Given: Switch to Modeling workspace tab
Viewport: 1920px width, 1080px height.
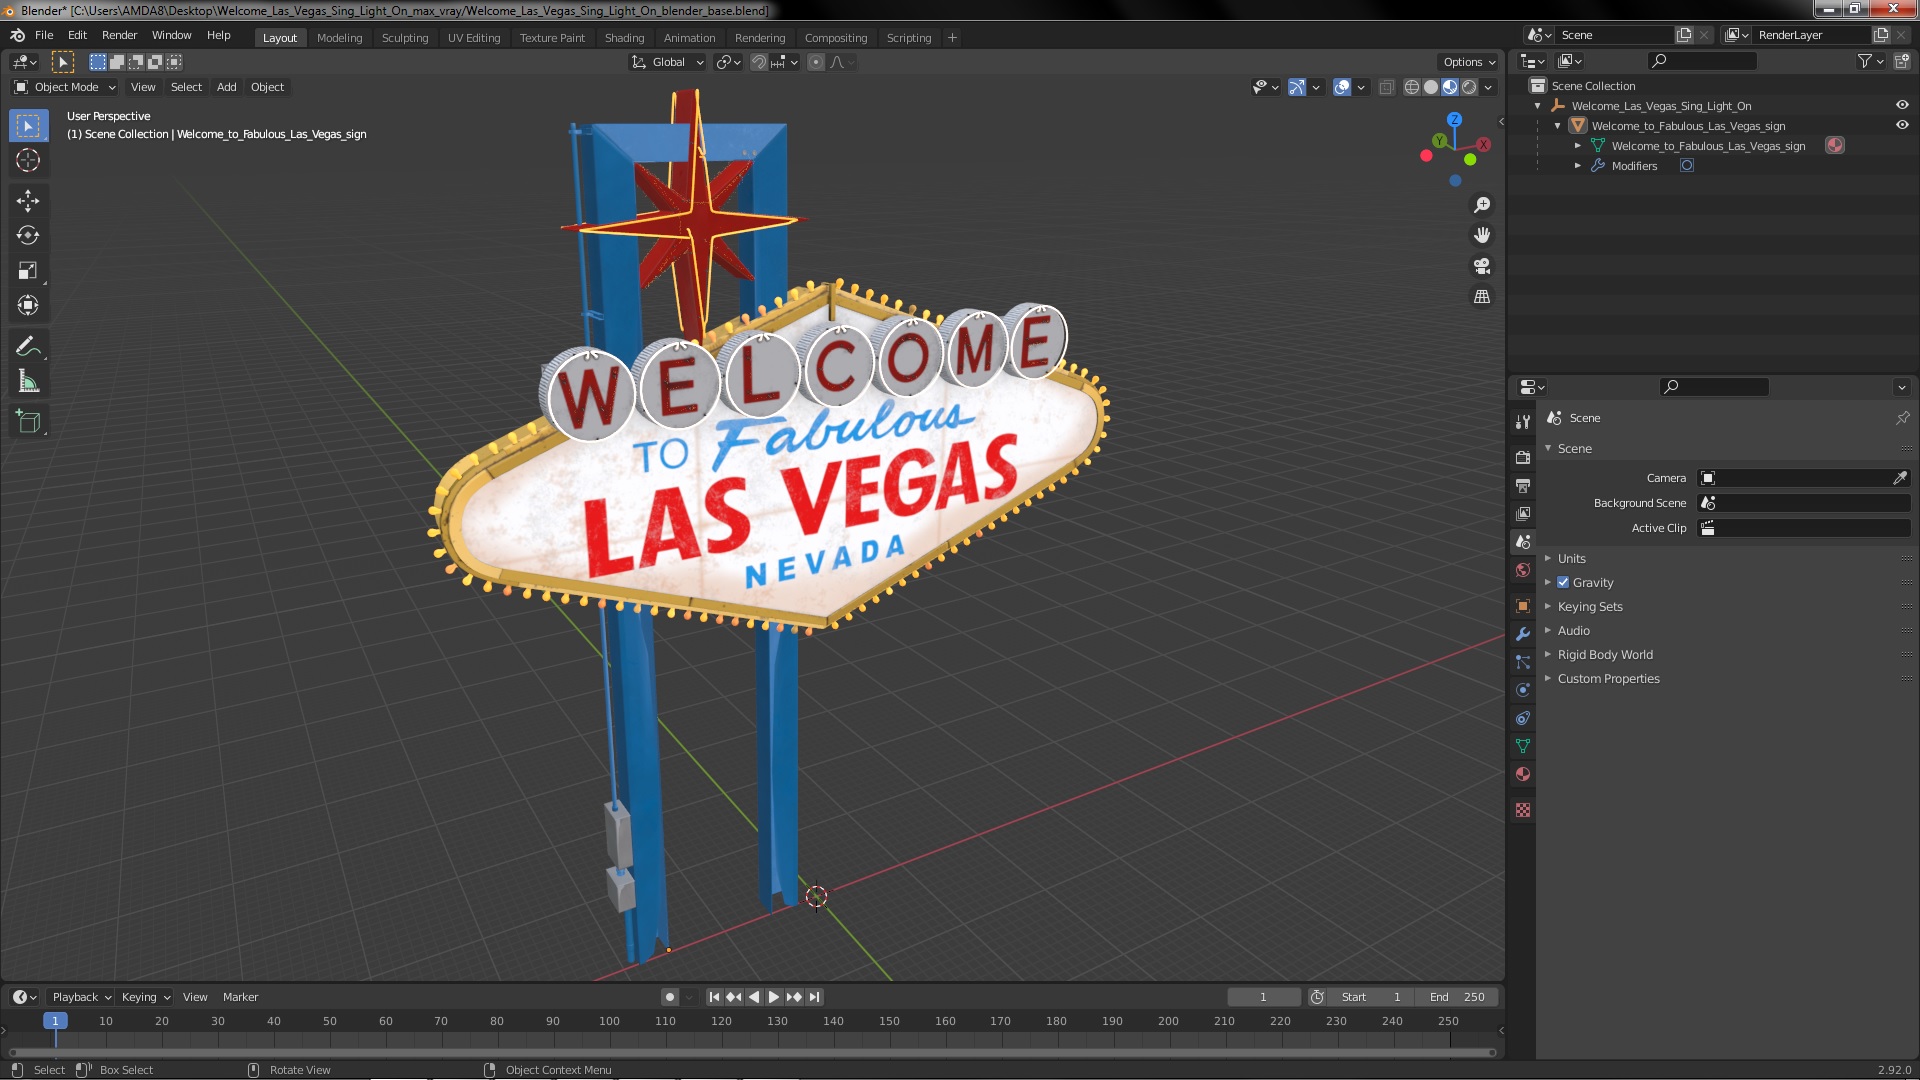Looking at the screenshot, I should pos(339,38).
